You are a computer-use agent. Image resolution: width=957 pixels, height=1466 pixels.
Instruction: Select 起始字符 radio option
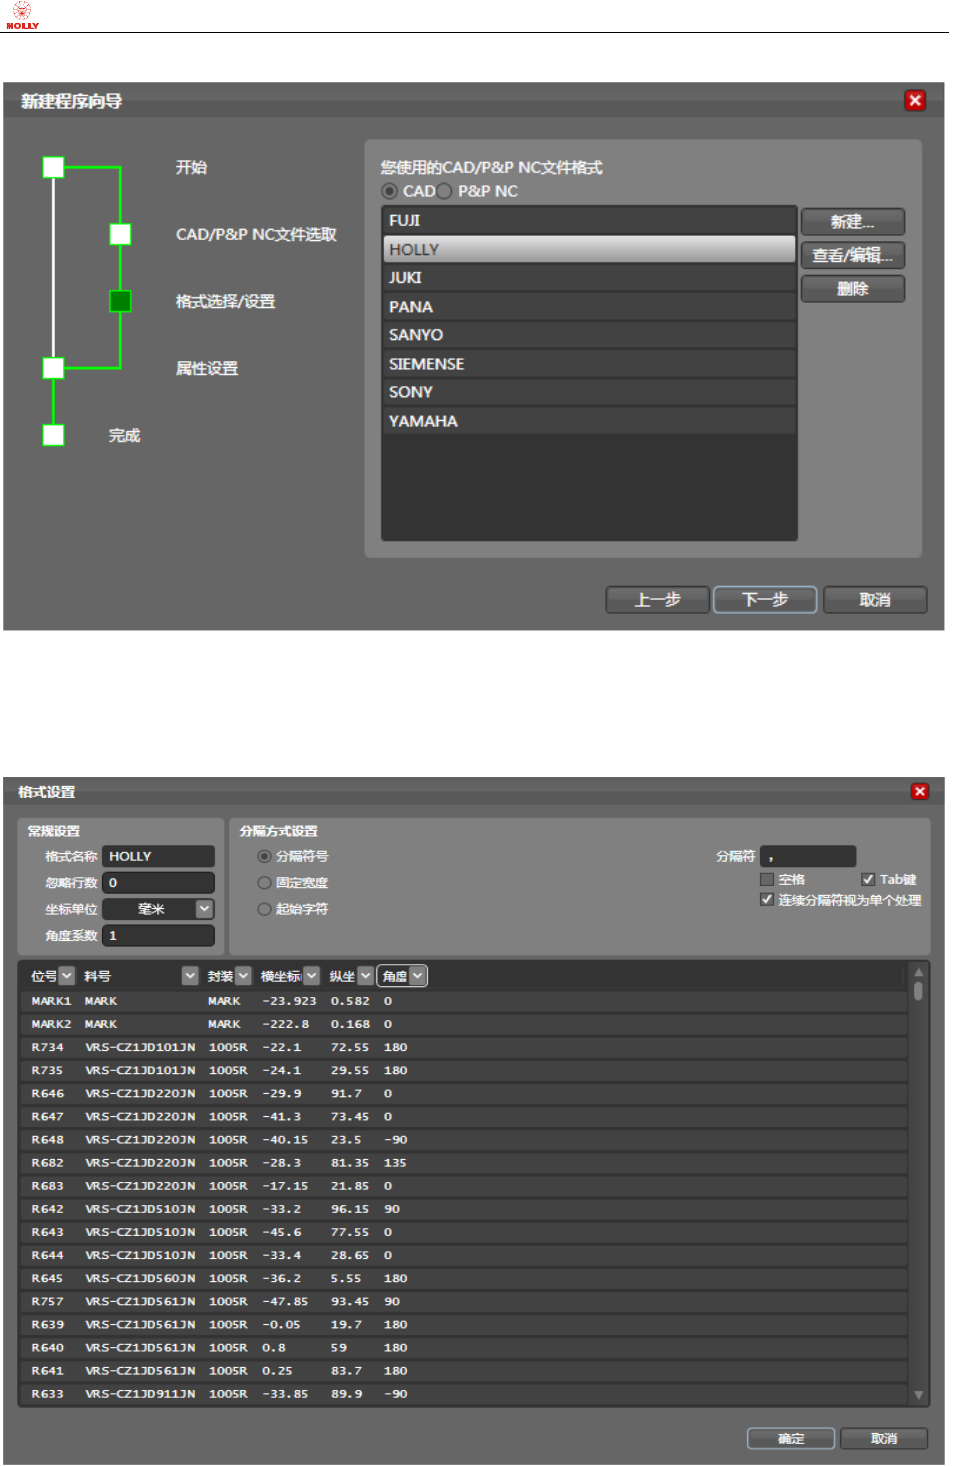pos(264,909)
